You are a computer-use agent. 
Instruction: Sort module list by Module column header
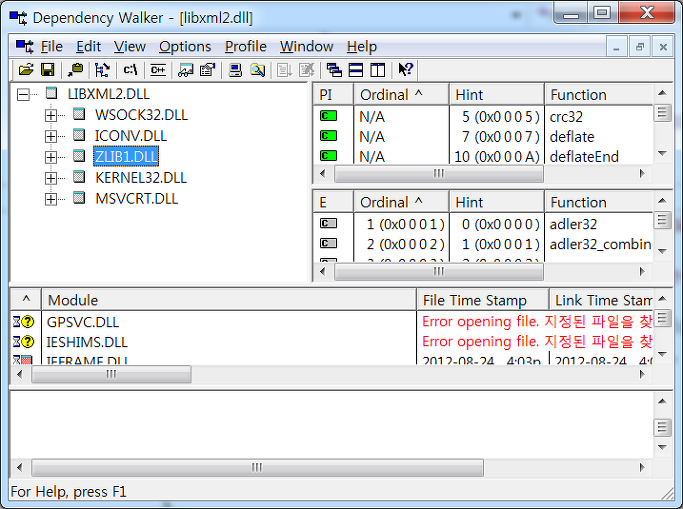229,300
